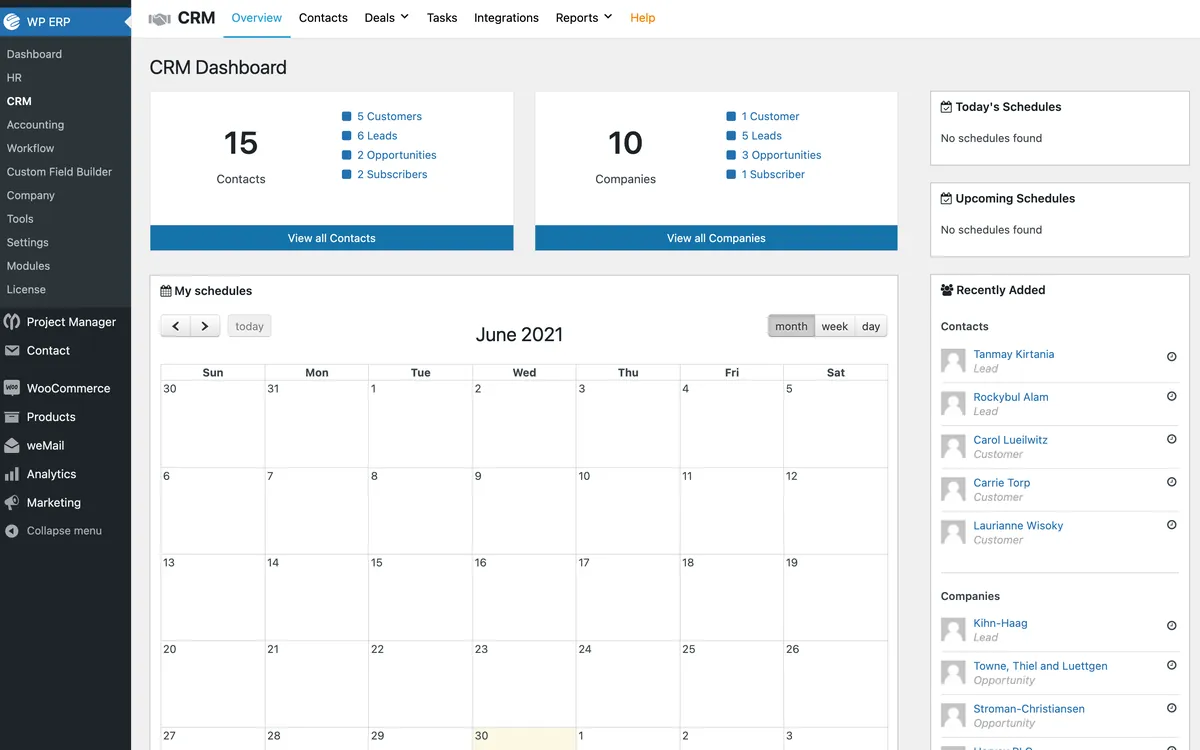Click clock icon beside Kihn-Haag
Viewport: 1200px width, 750px height.
[1172, 626]
